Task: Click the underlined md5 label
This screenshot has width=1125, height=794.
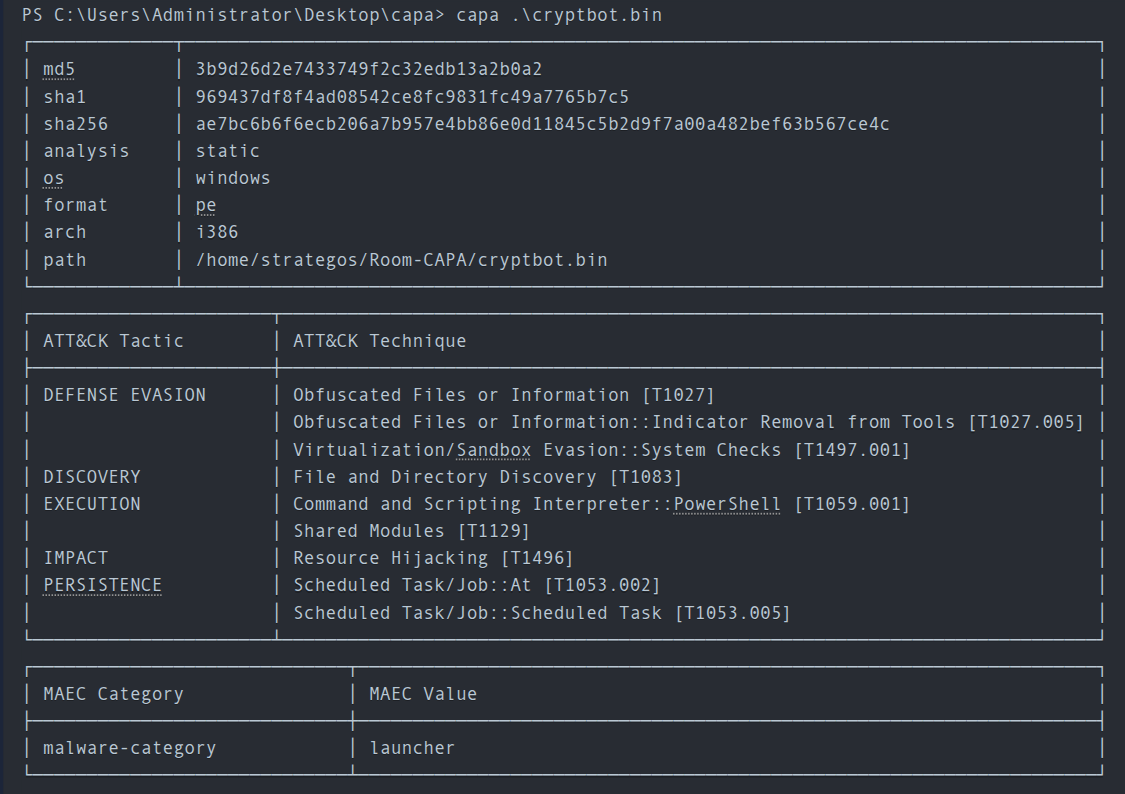Action: click(59, 69)
